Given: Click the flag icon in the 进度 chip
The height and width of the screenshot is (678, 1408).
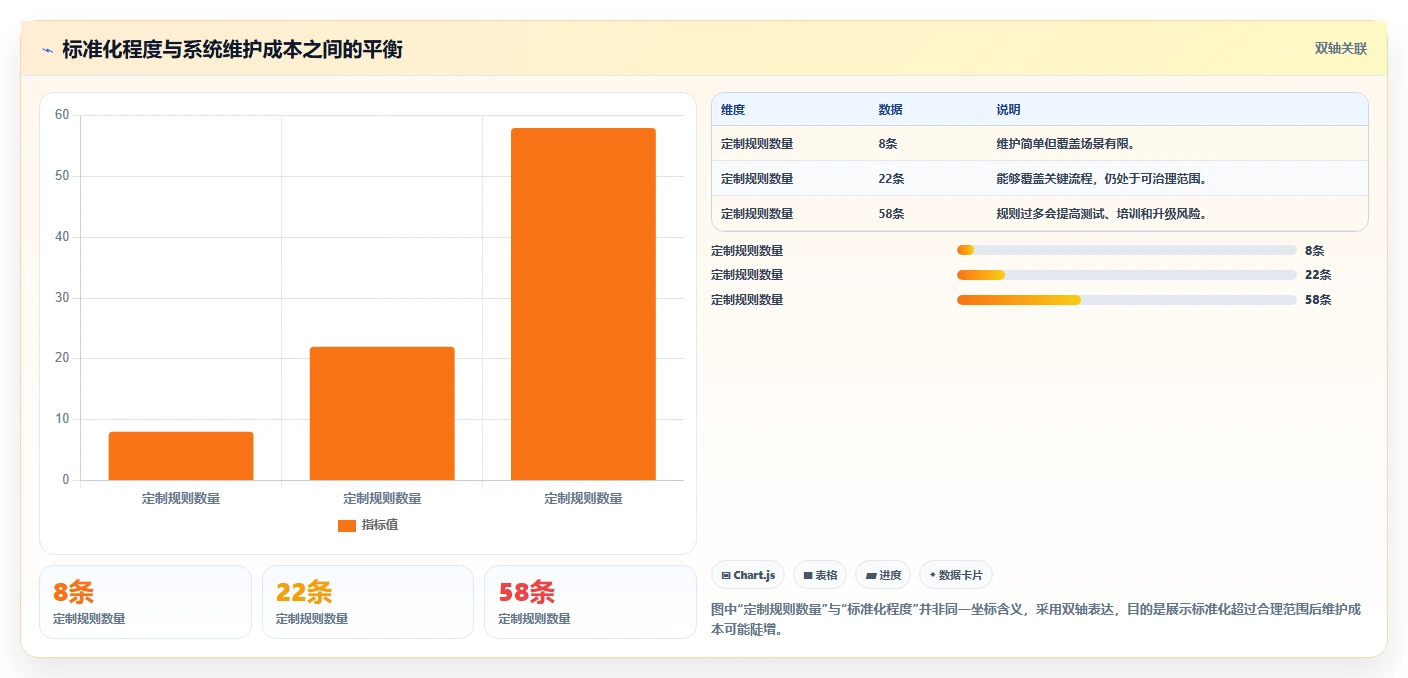Looking at the screenshot, I should click(x=871, y=576).
